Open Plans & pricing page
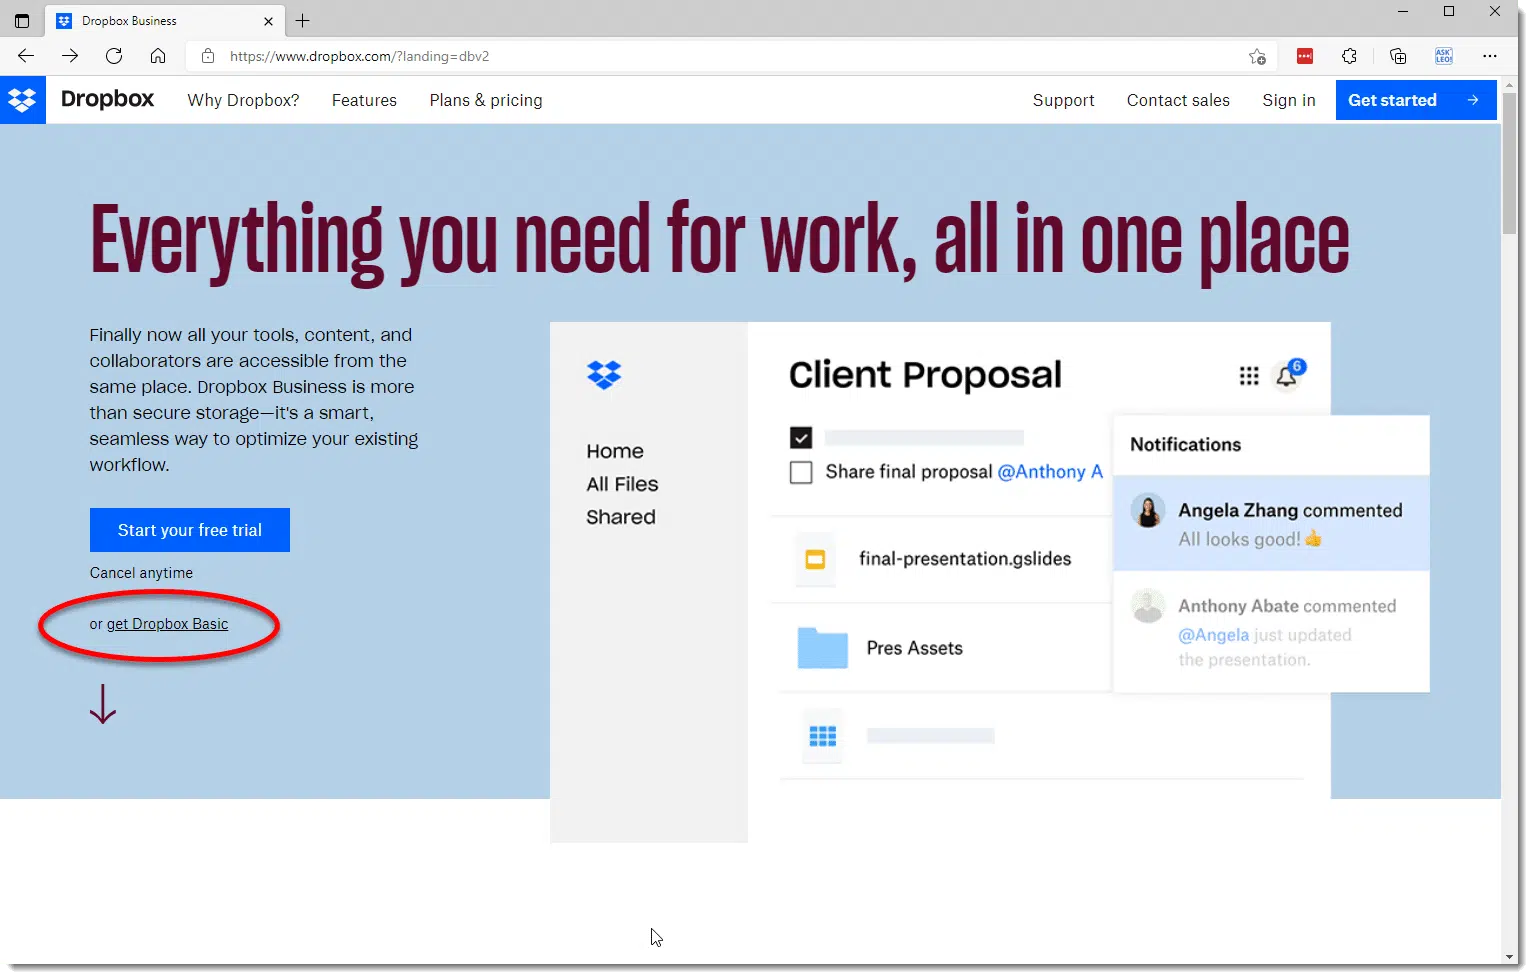Screen dimensions: 1533x979 (486, 100)
